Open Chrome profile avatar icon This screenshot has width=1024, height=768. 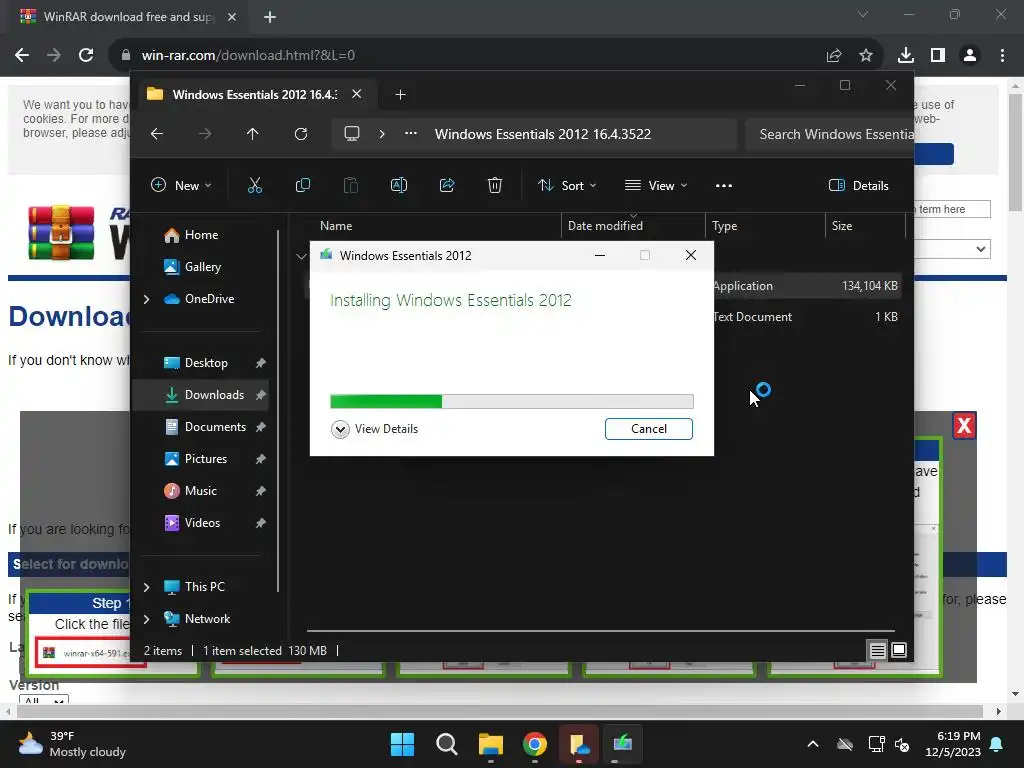pos(970,56)
